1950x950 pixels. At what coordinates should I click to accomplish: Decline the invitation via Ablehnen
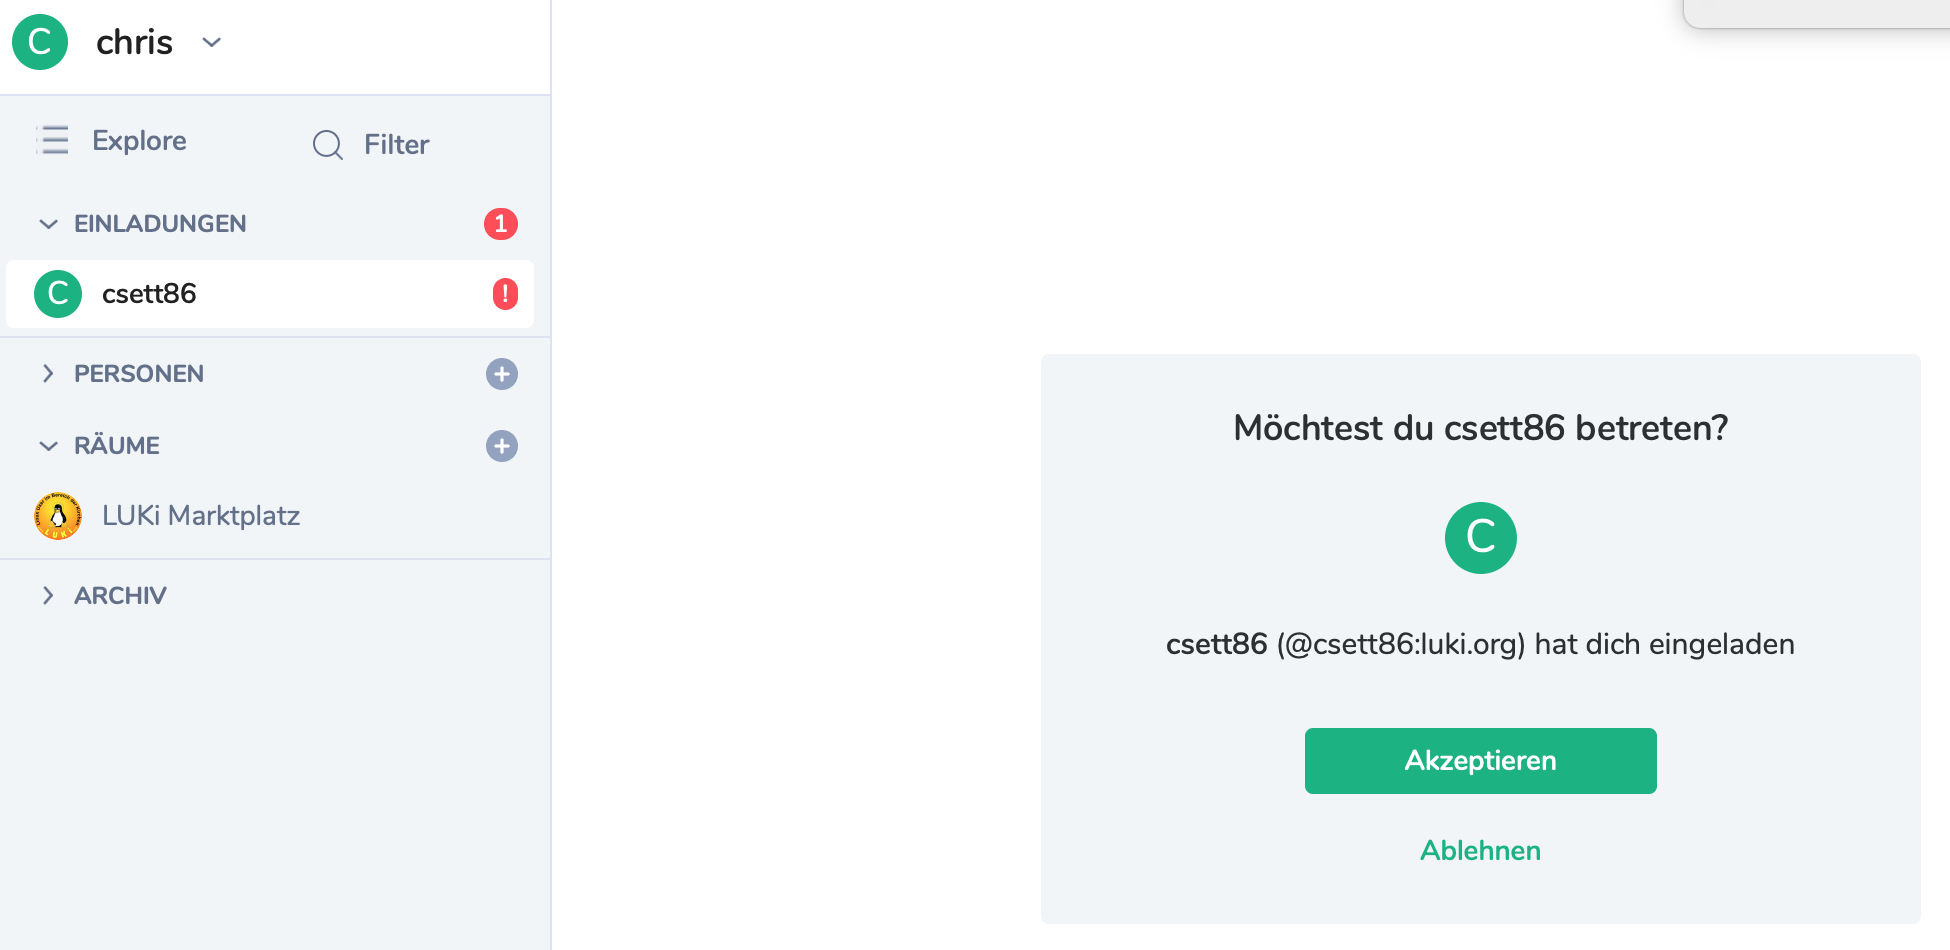point(1480,851)
